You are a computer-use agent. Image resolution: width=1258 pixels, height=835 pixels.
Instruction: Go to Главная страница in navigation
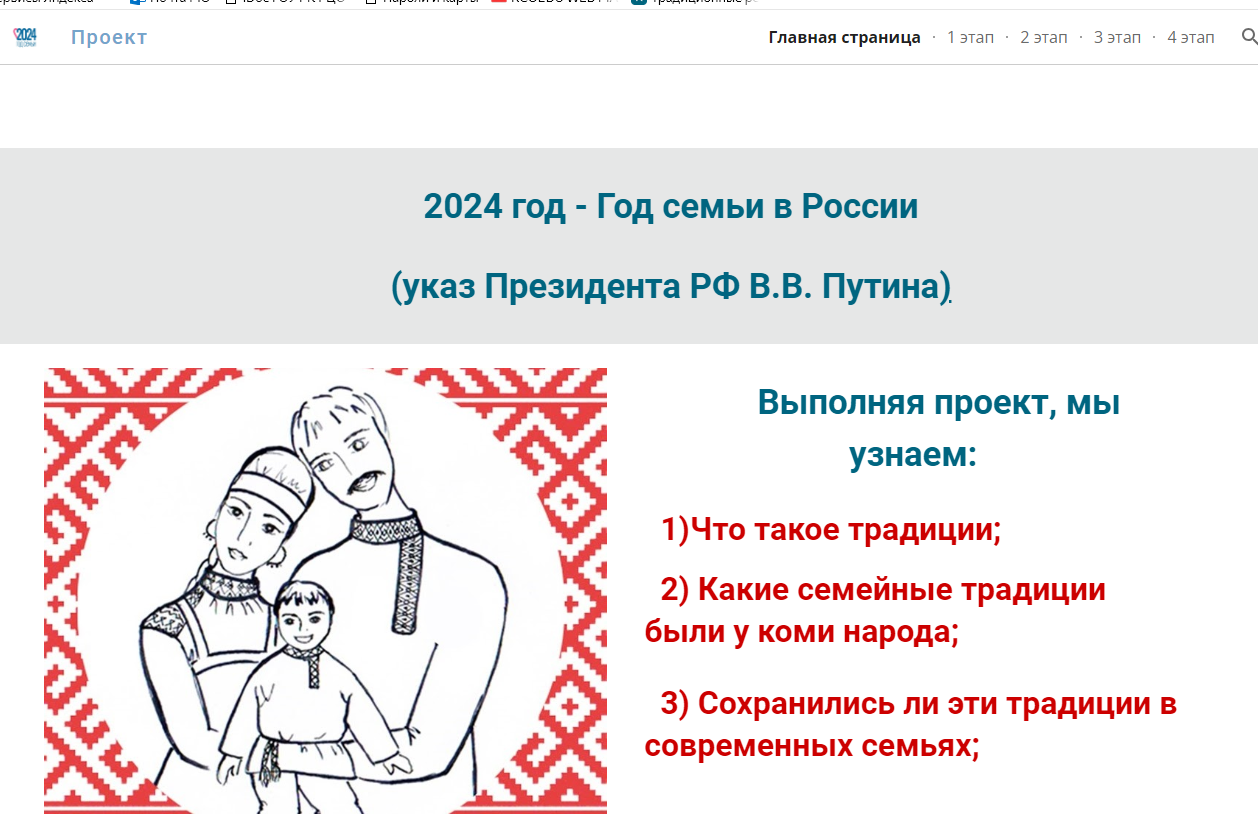coord(844,37)
